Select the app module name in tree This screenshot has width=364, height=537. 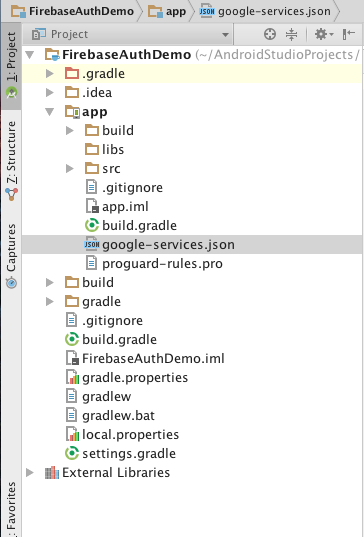point(95,112)
